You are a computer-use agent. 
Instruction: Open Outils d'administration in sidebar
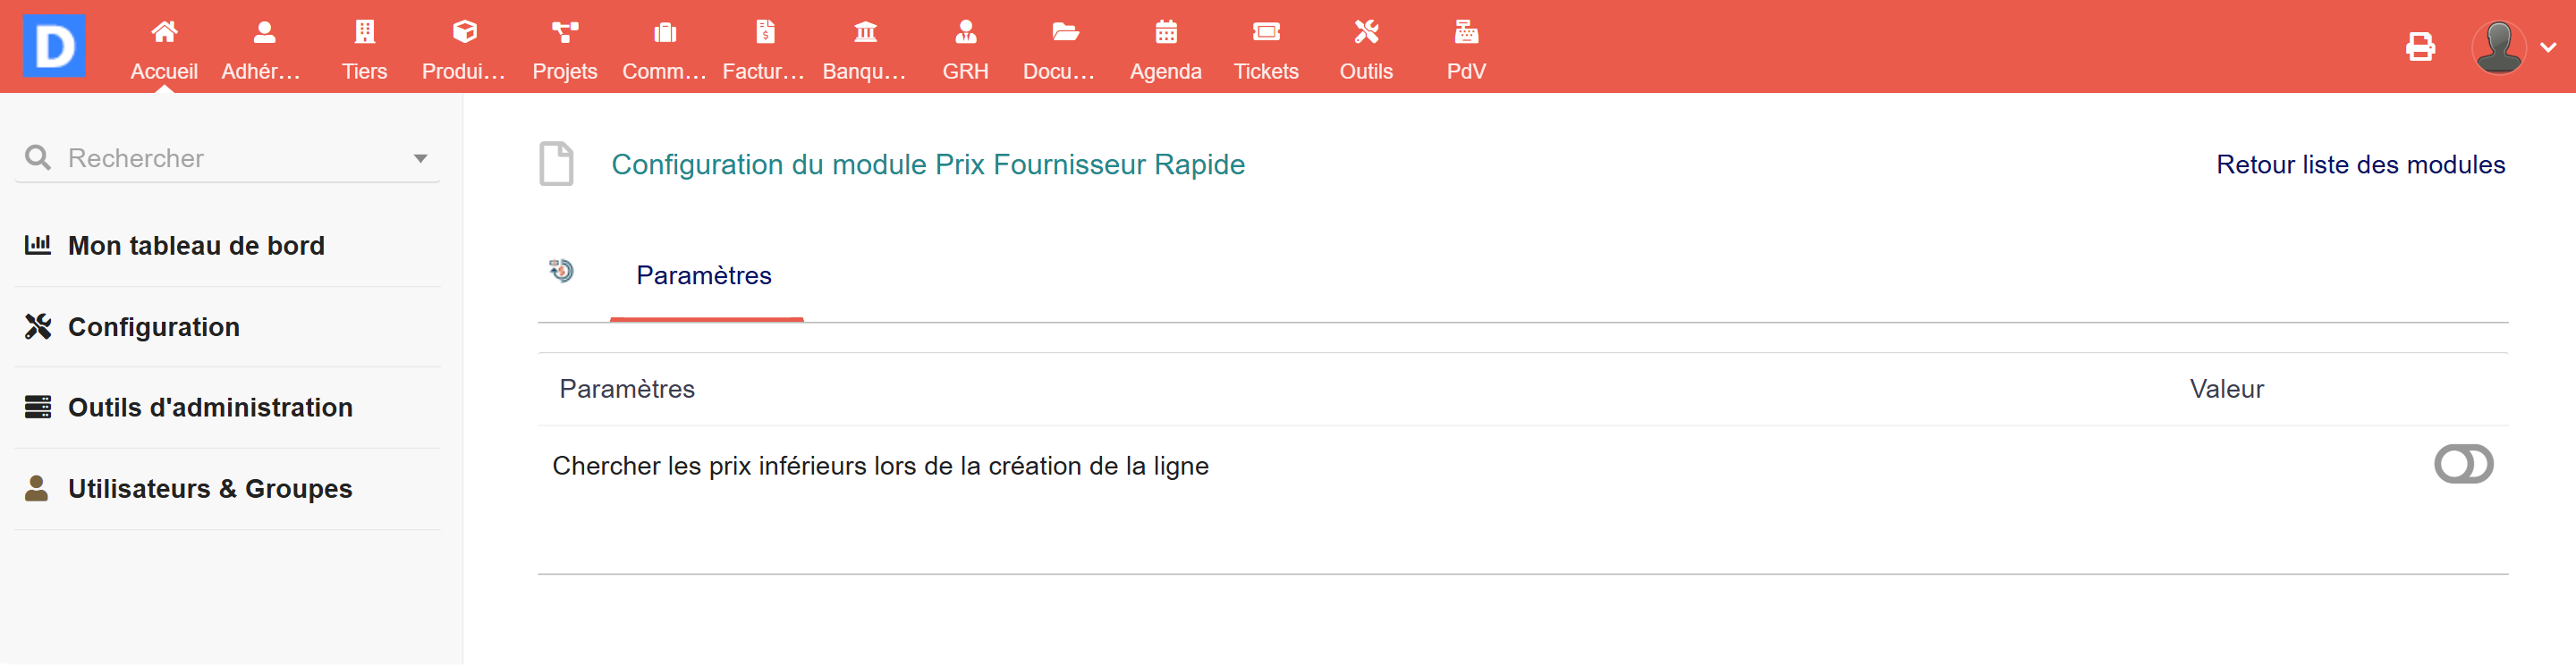click(210, 408)
